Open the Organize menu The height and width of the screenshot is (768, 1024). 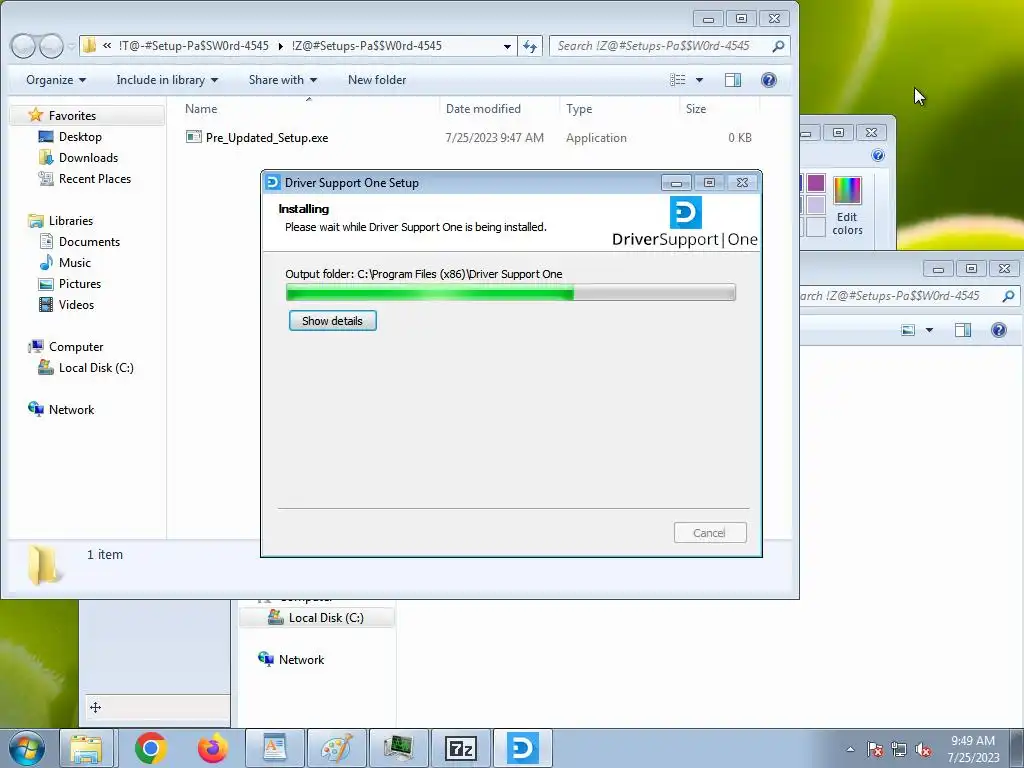[x=56, y=80]
